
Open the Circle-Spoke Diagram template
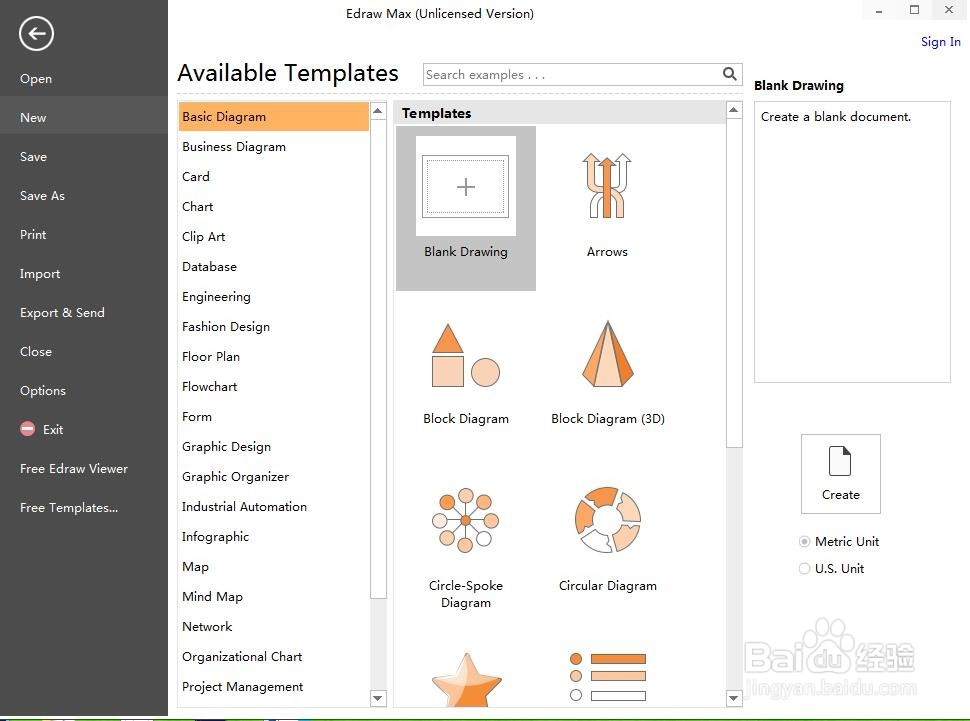[x=465, y=520]
